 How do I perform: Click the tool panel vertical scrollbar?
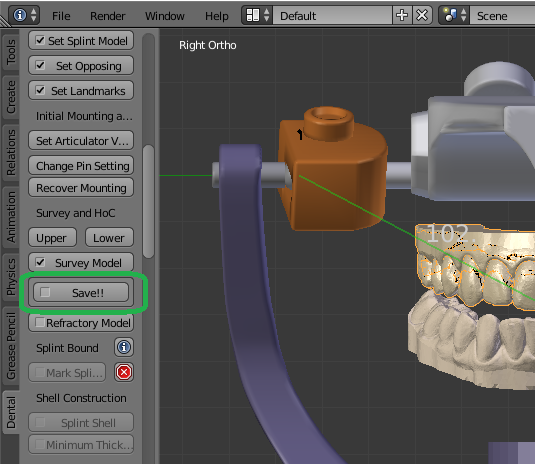(148, 201)
